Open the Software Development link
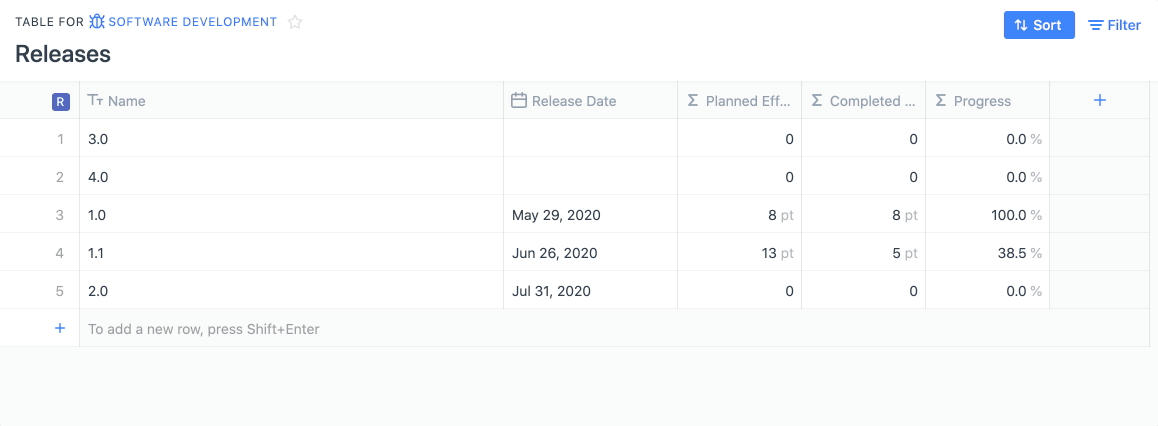 [193, 22]
